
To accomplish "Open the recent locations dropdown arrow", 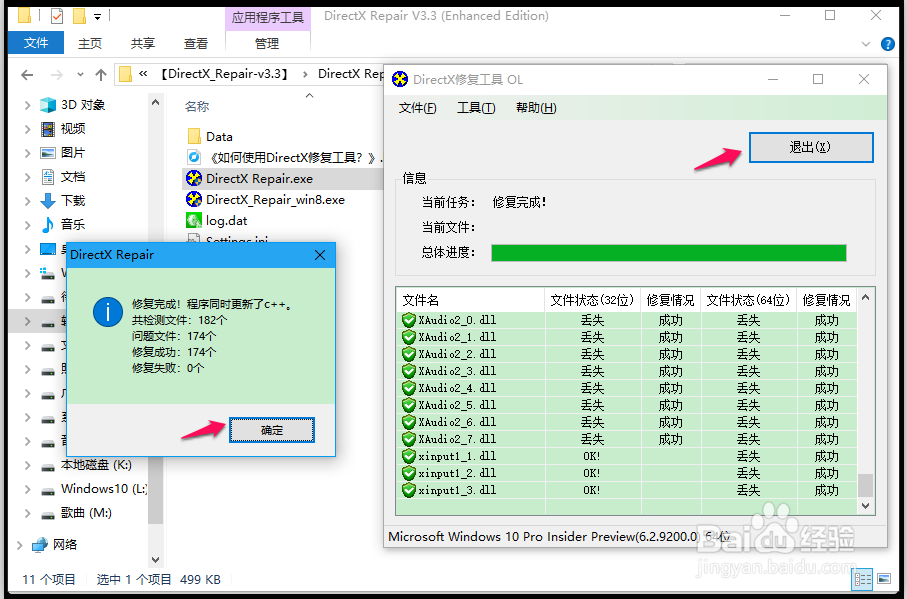I will [80, 75].
